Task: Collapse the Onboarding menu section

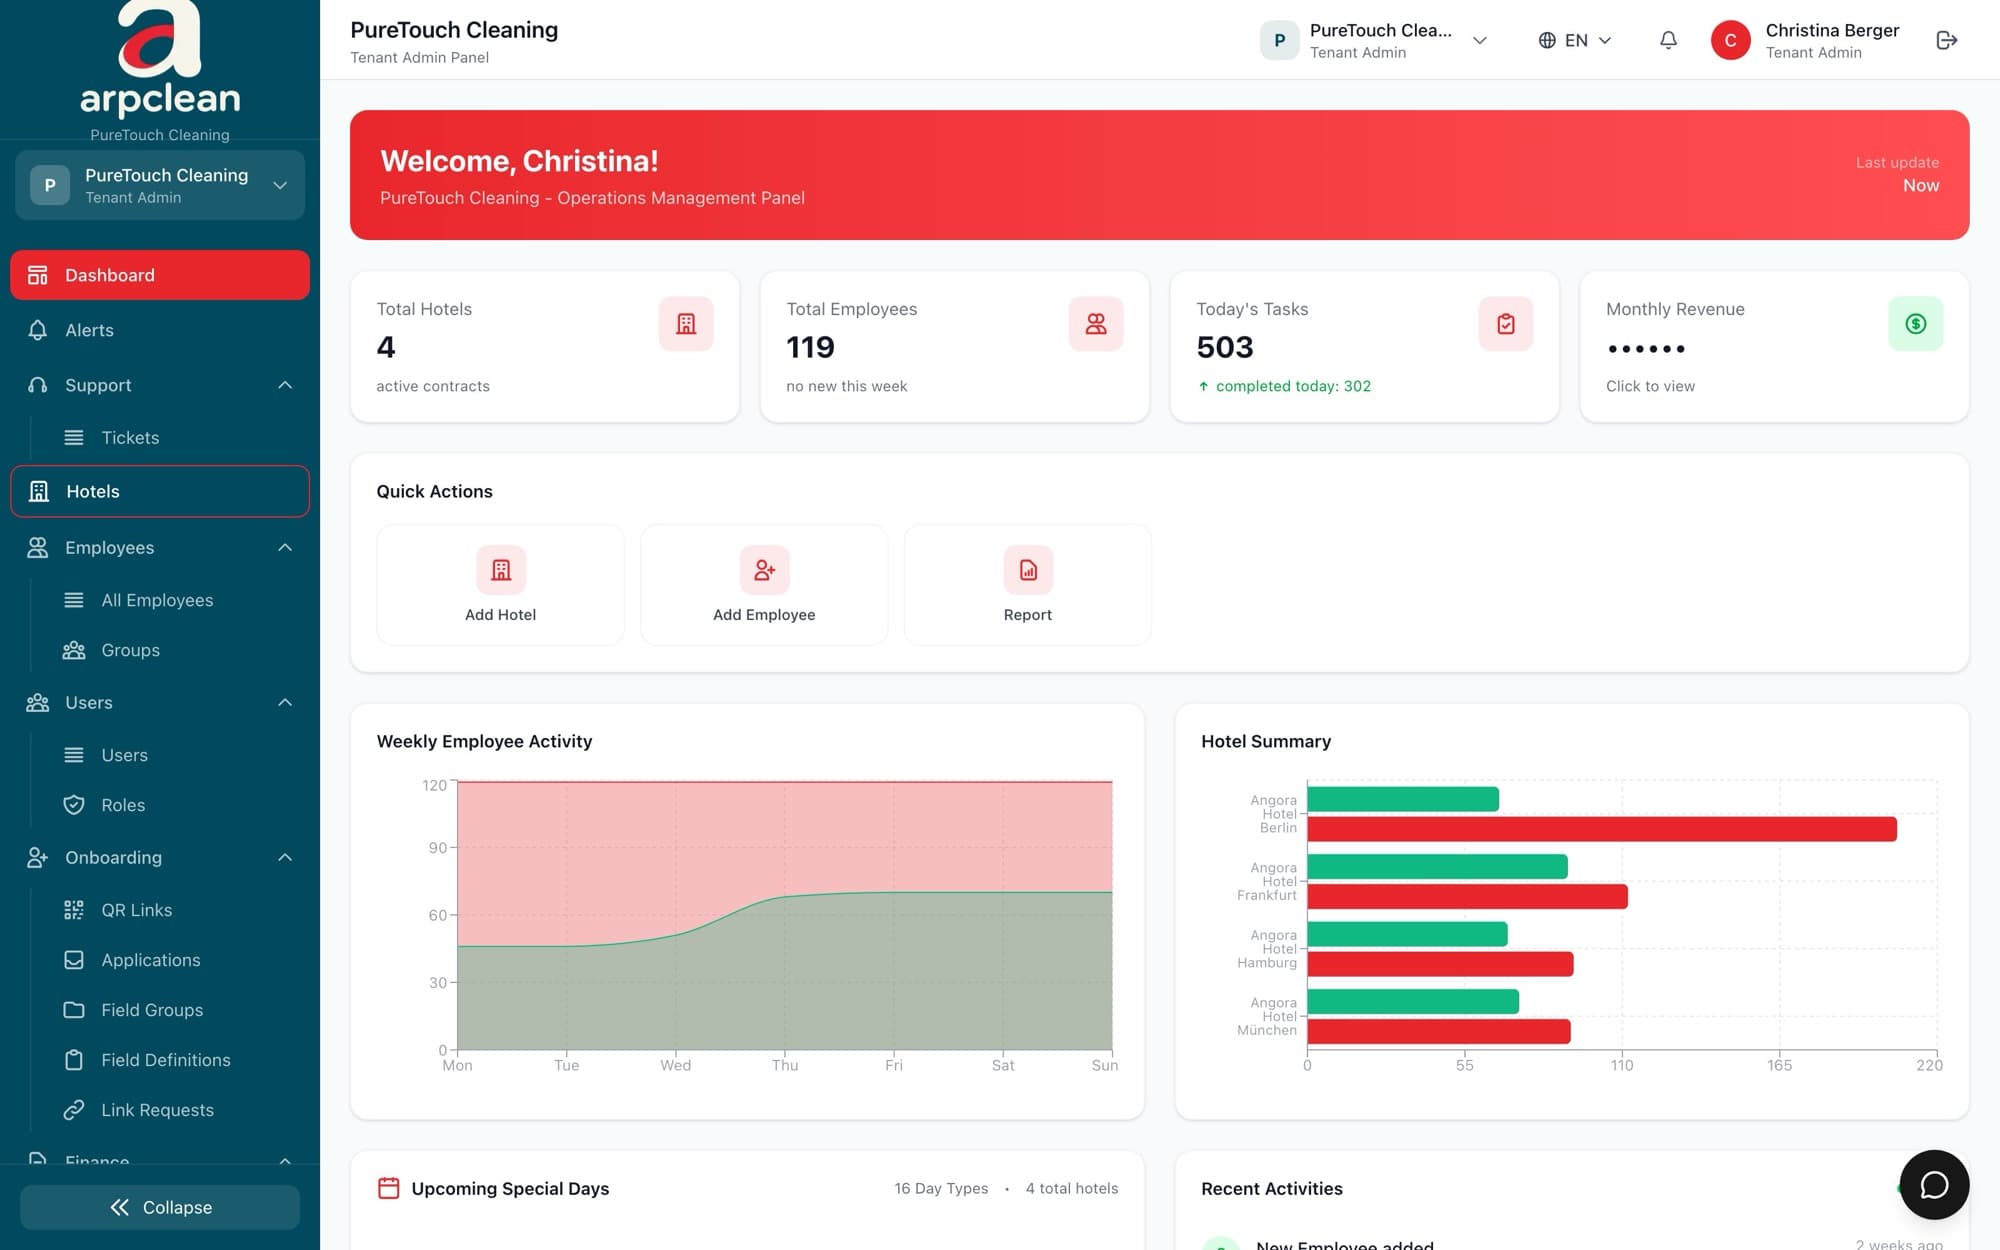Action: (285, 857)
